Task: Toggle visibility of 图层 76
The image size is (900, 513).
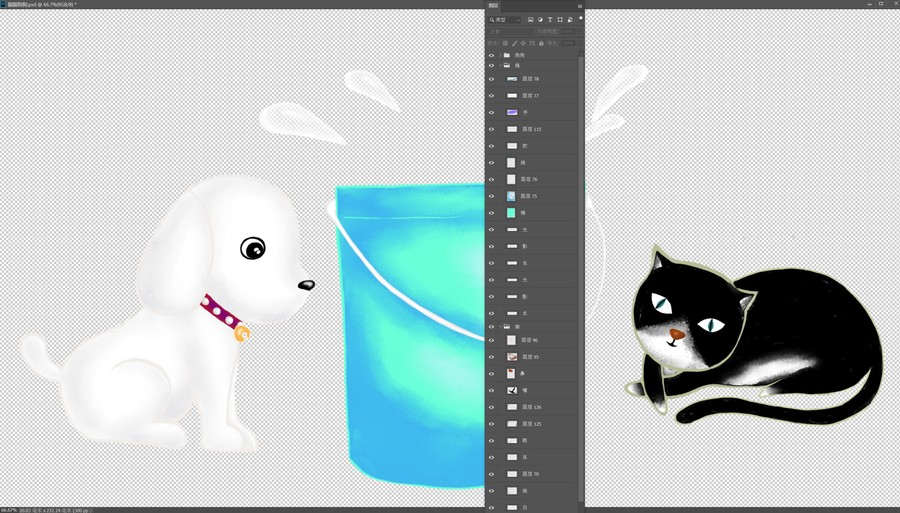Action: [x=491, y=180]
